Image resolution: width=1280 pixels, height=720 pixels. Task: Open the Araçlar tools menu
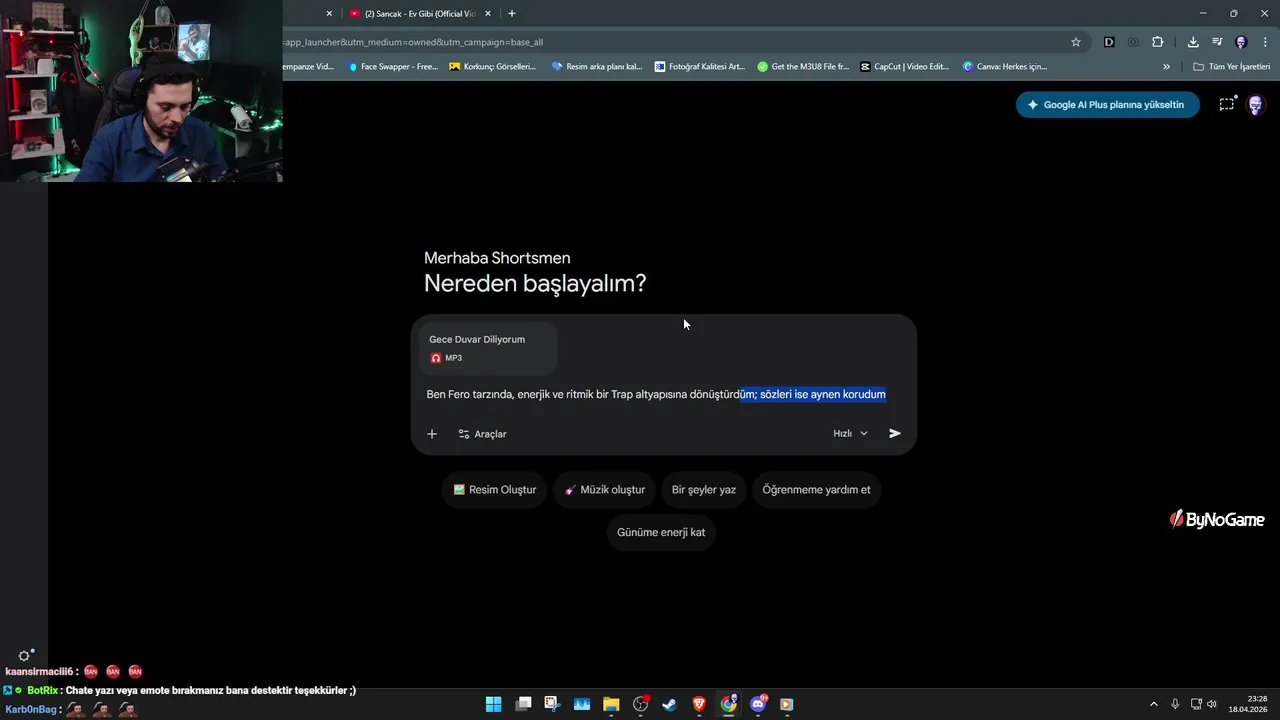pos(483,434)
